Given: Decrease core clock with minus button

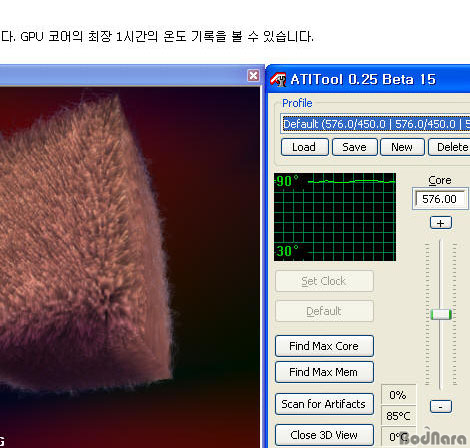Looking at the screenshot, I should (441, 406).
